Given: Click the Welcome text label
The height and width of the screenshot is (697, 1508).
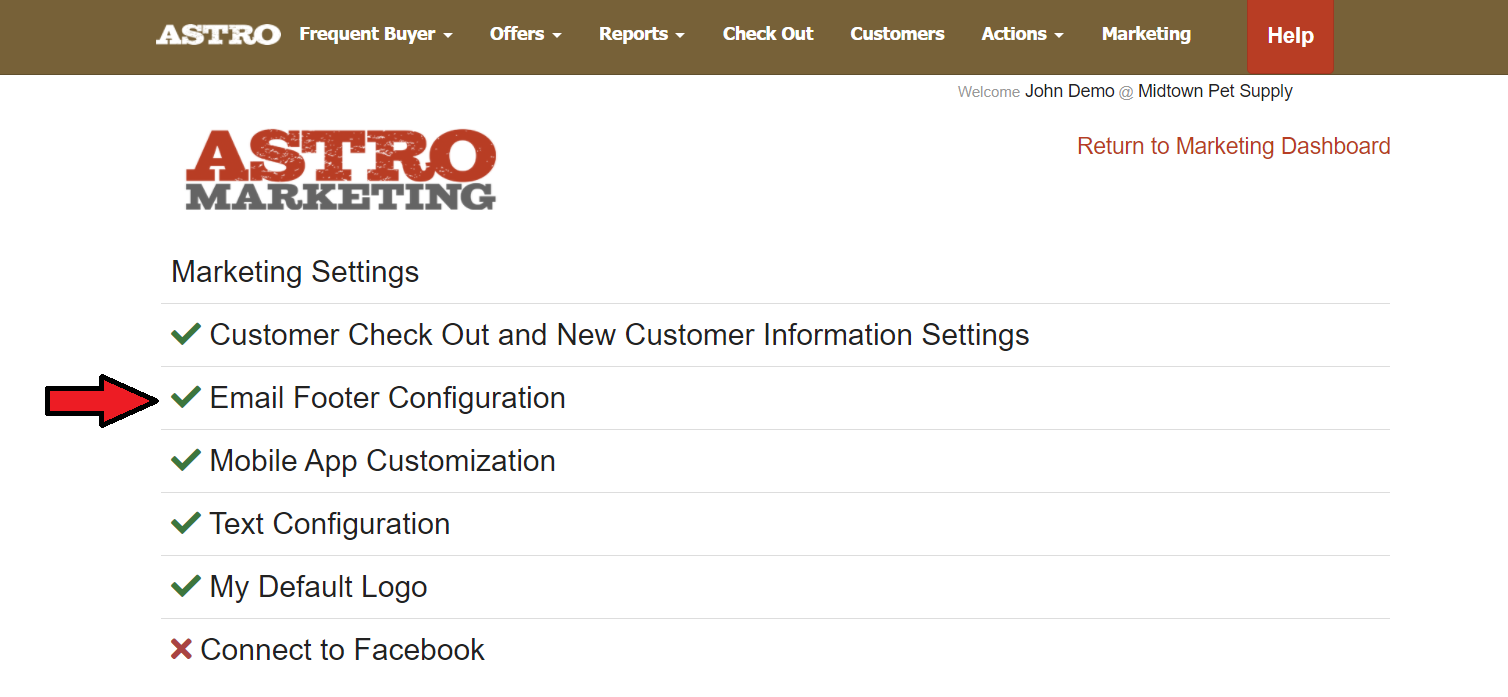Looking at the screenshot, I should tap(989, 92).
